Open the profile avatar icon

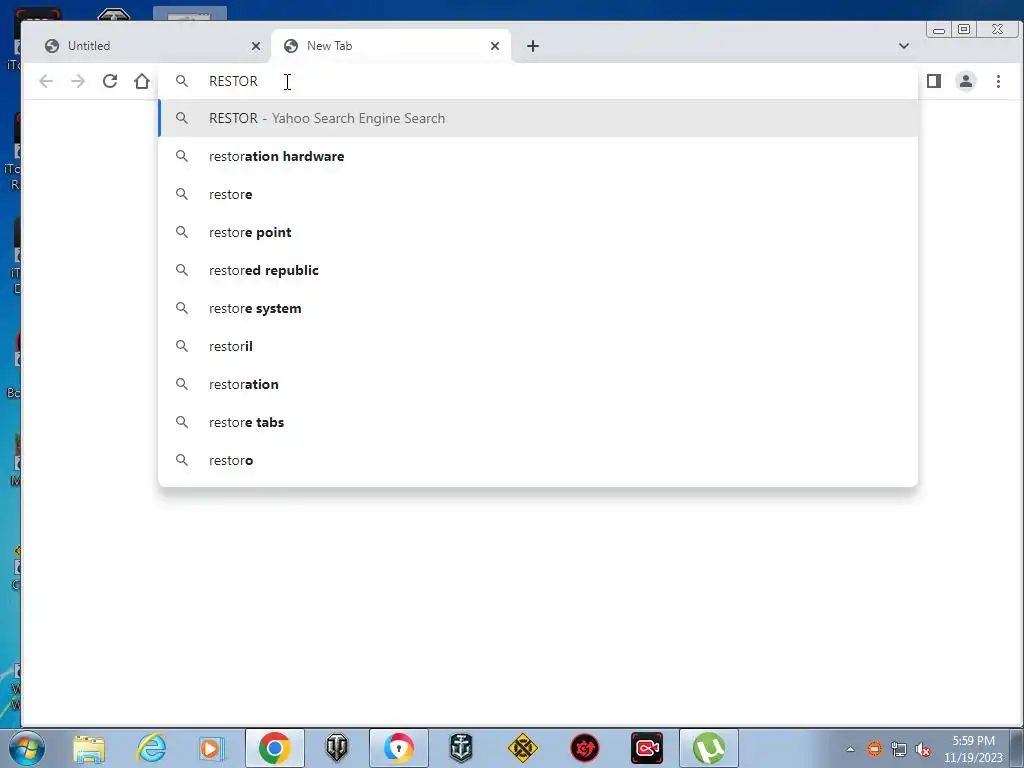(966, 81)
